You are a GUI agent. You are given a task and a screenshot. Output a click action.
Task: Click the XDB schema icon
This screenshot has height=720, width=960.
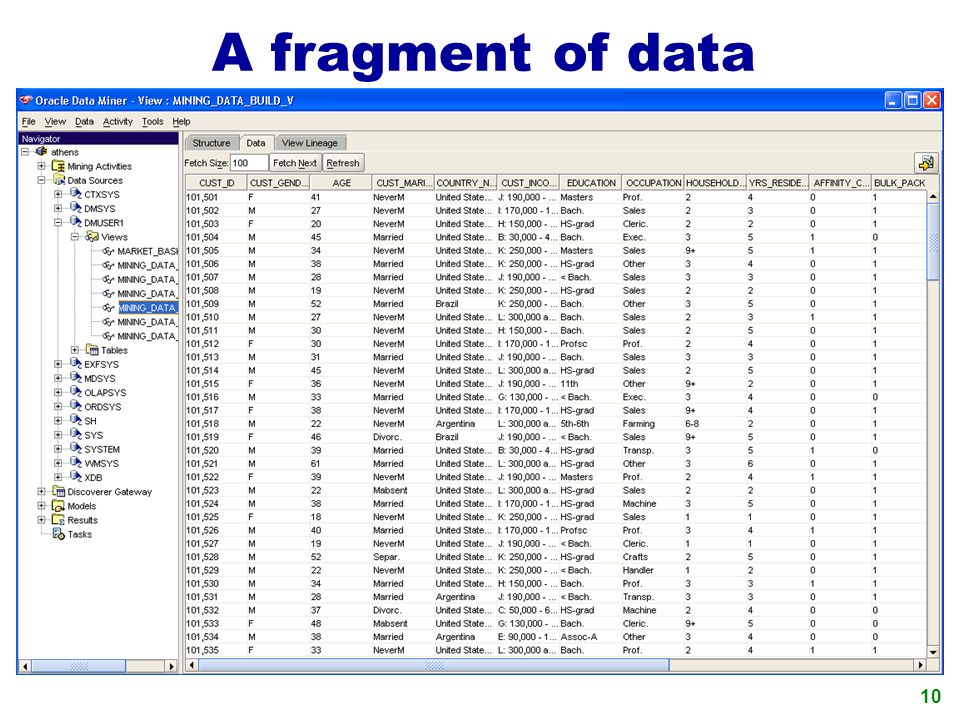point(76,477)
